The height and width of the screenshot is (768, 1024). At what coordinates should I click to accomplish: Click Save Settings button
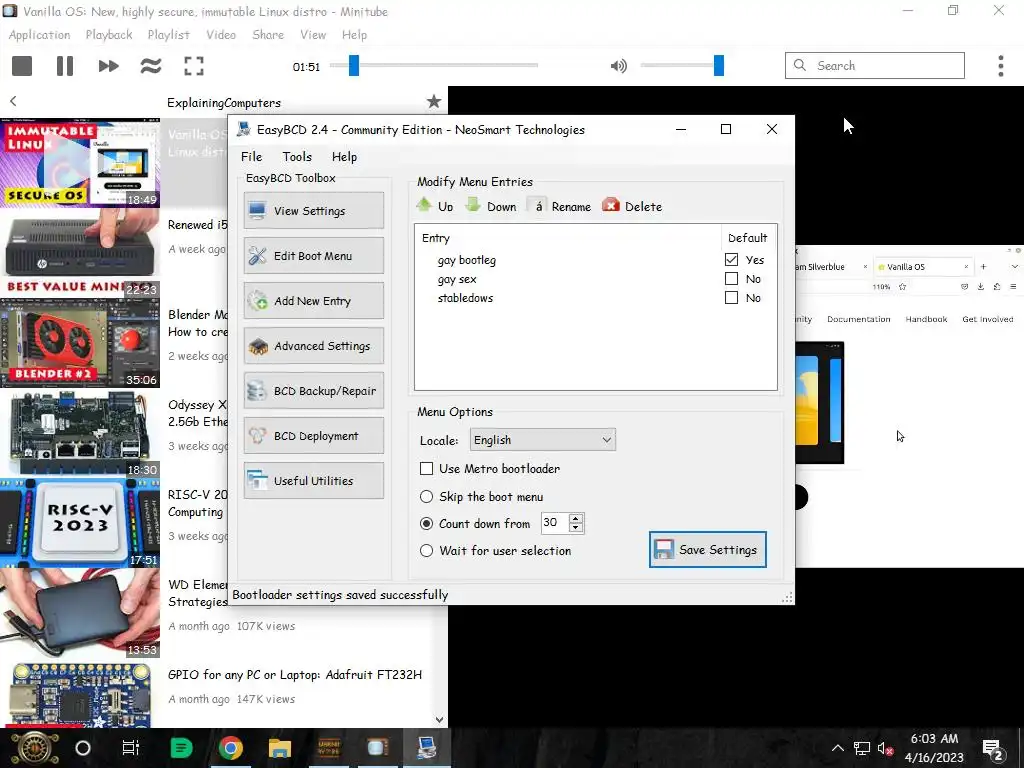[707, 549]
